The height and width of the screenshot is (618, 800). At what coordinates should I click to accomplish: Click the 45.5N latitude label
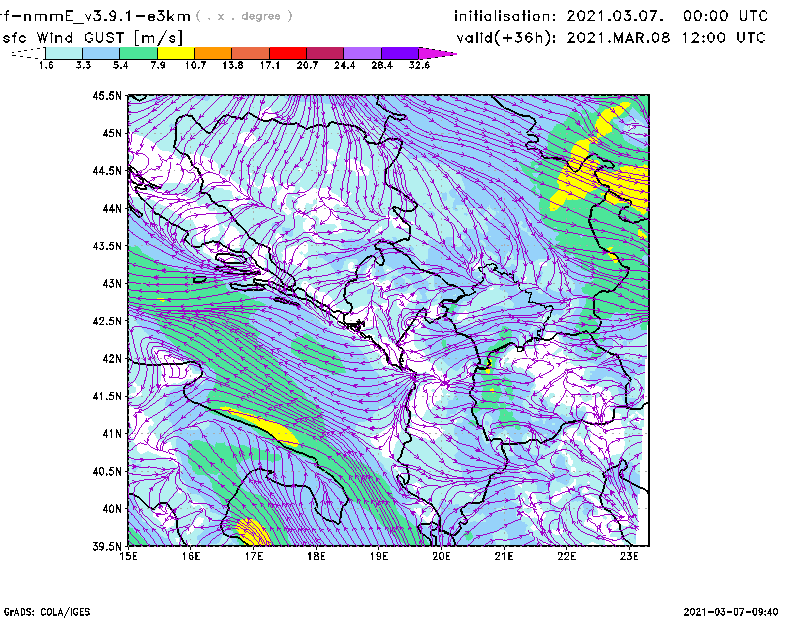[108, 95]
